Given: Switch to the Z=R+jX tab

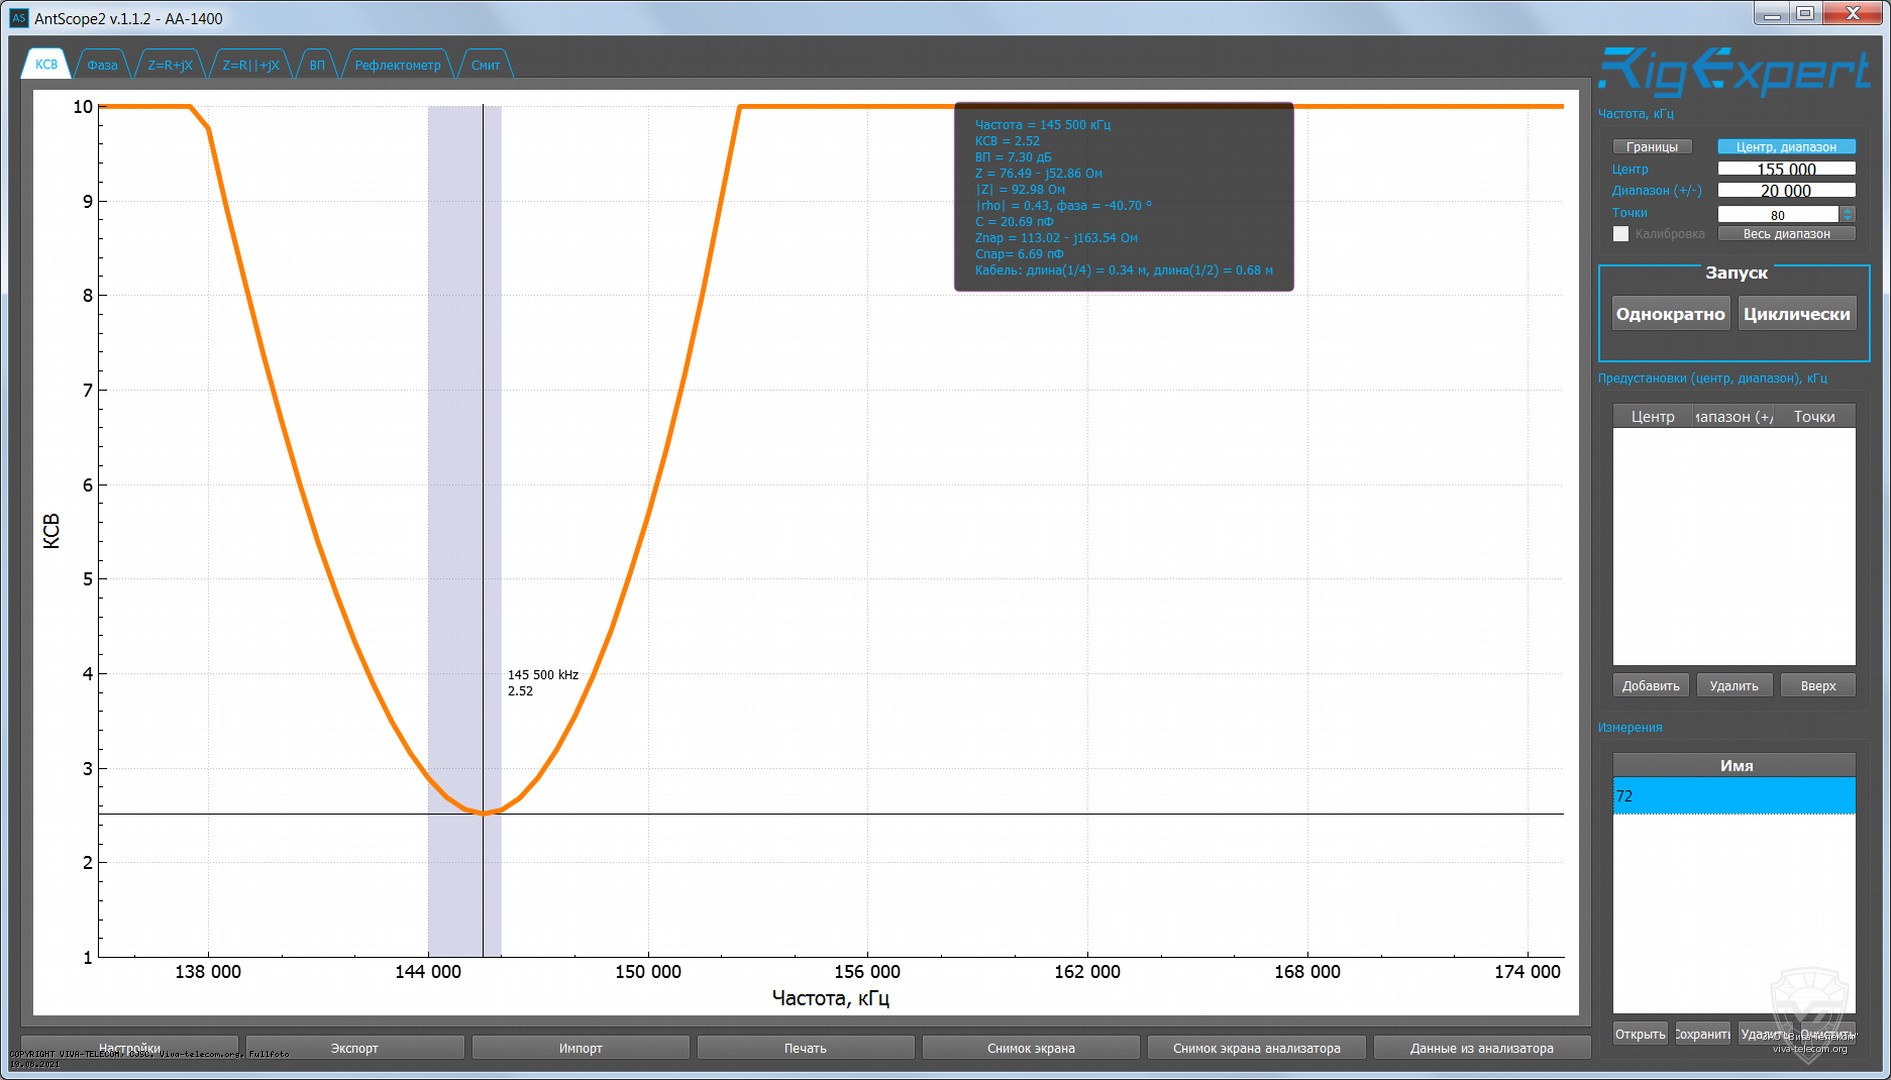Looking at the screenshot, I should click(x=170, y=65).
